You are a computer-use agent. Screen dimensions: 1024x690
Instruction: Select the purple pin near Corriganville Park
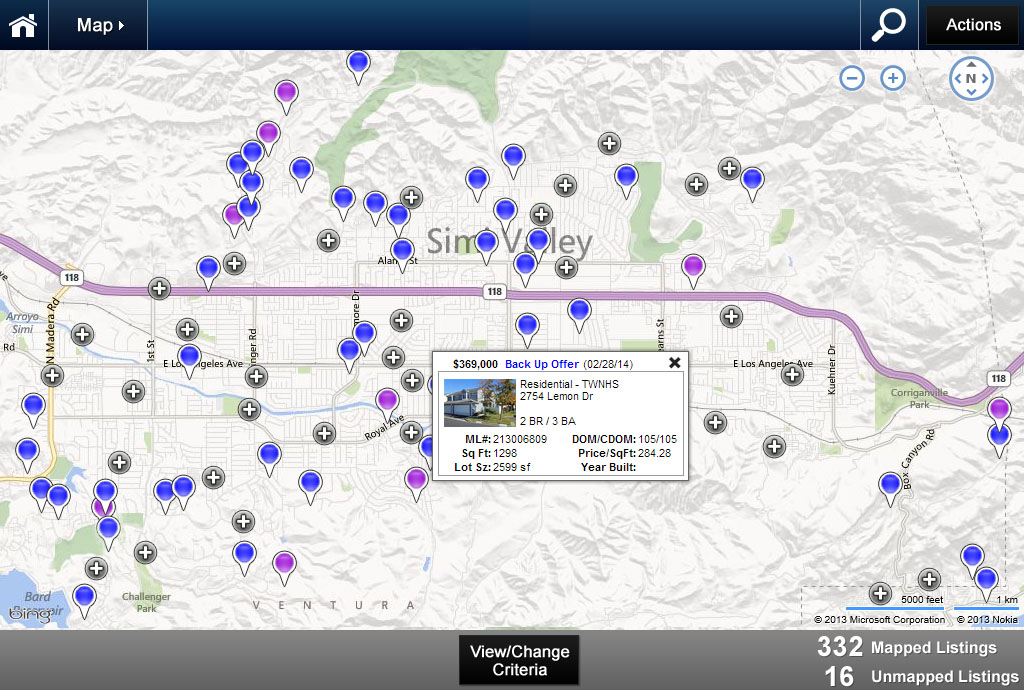pyautogui.click(x=998, y=409)
